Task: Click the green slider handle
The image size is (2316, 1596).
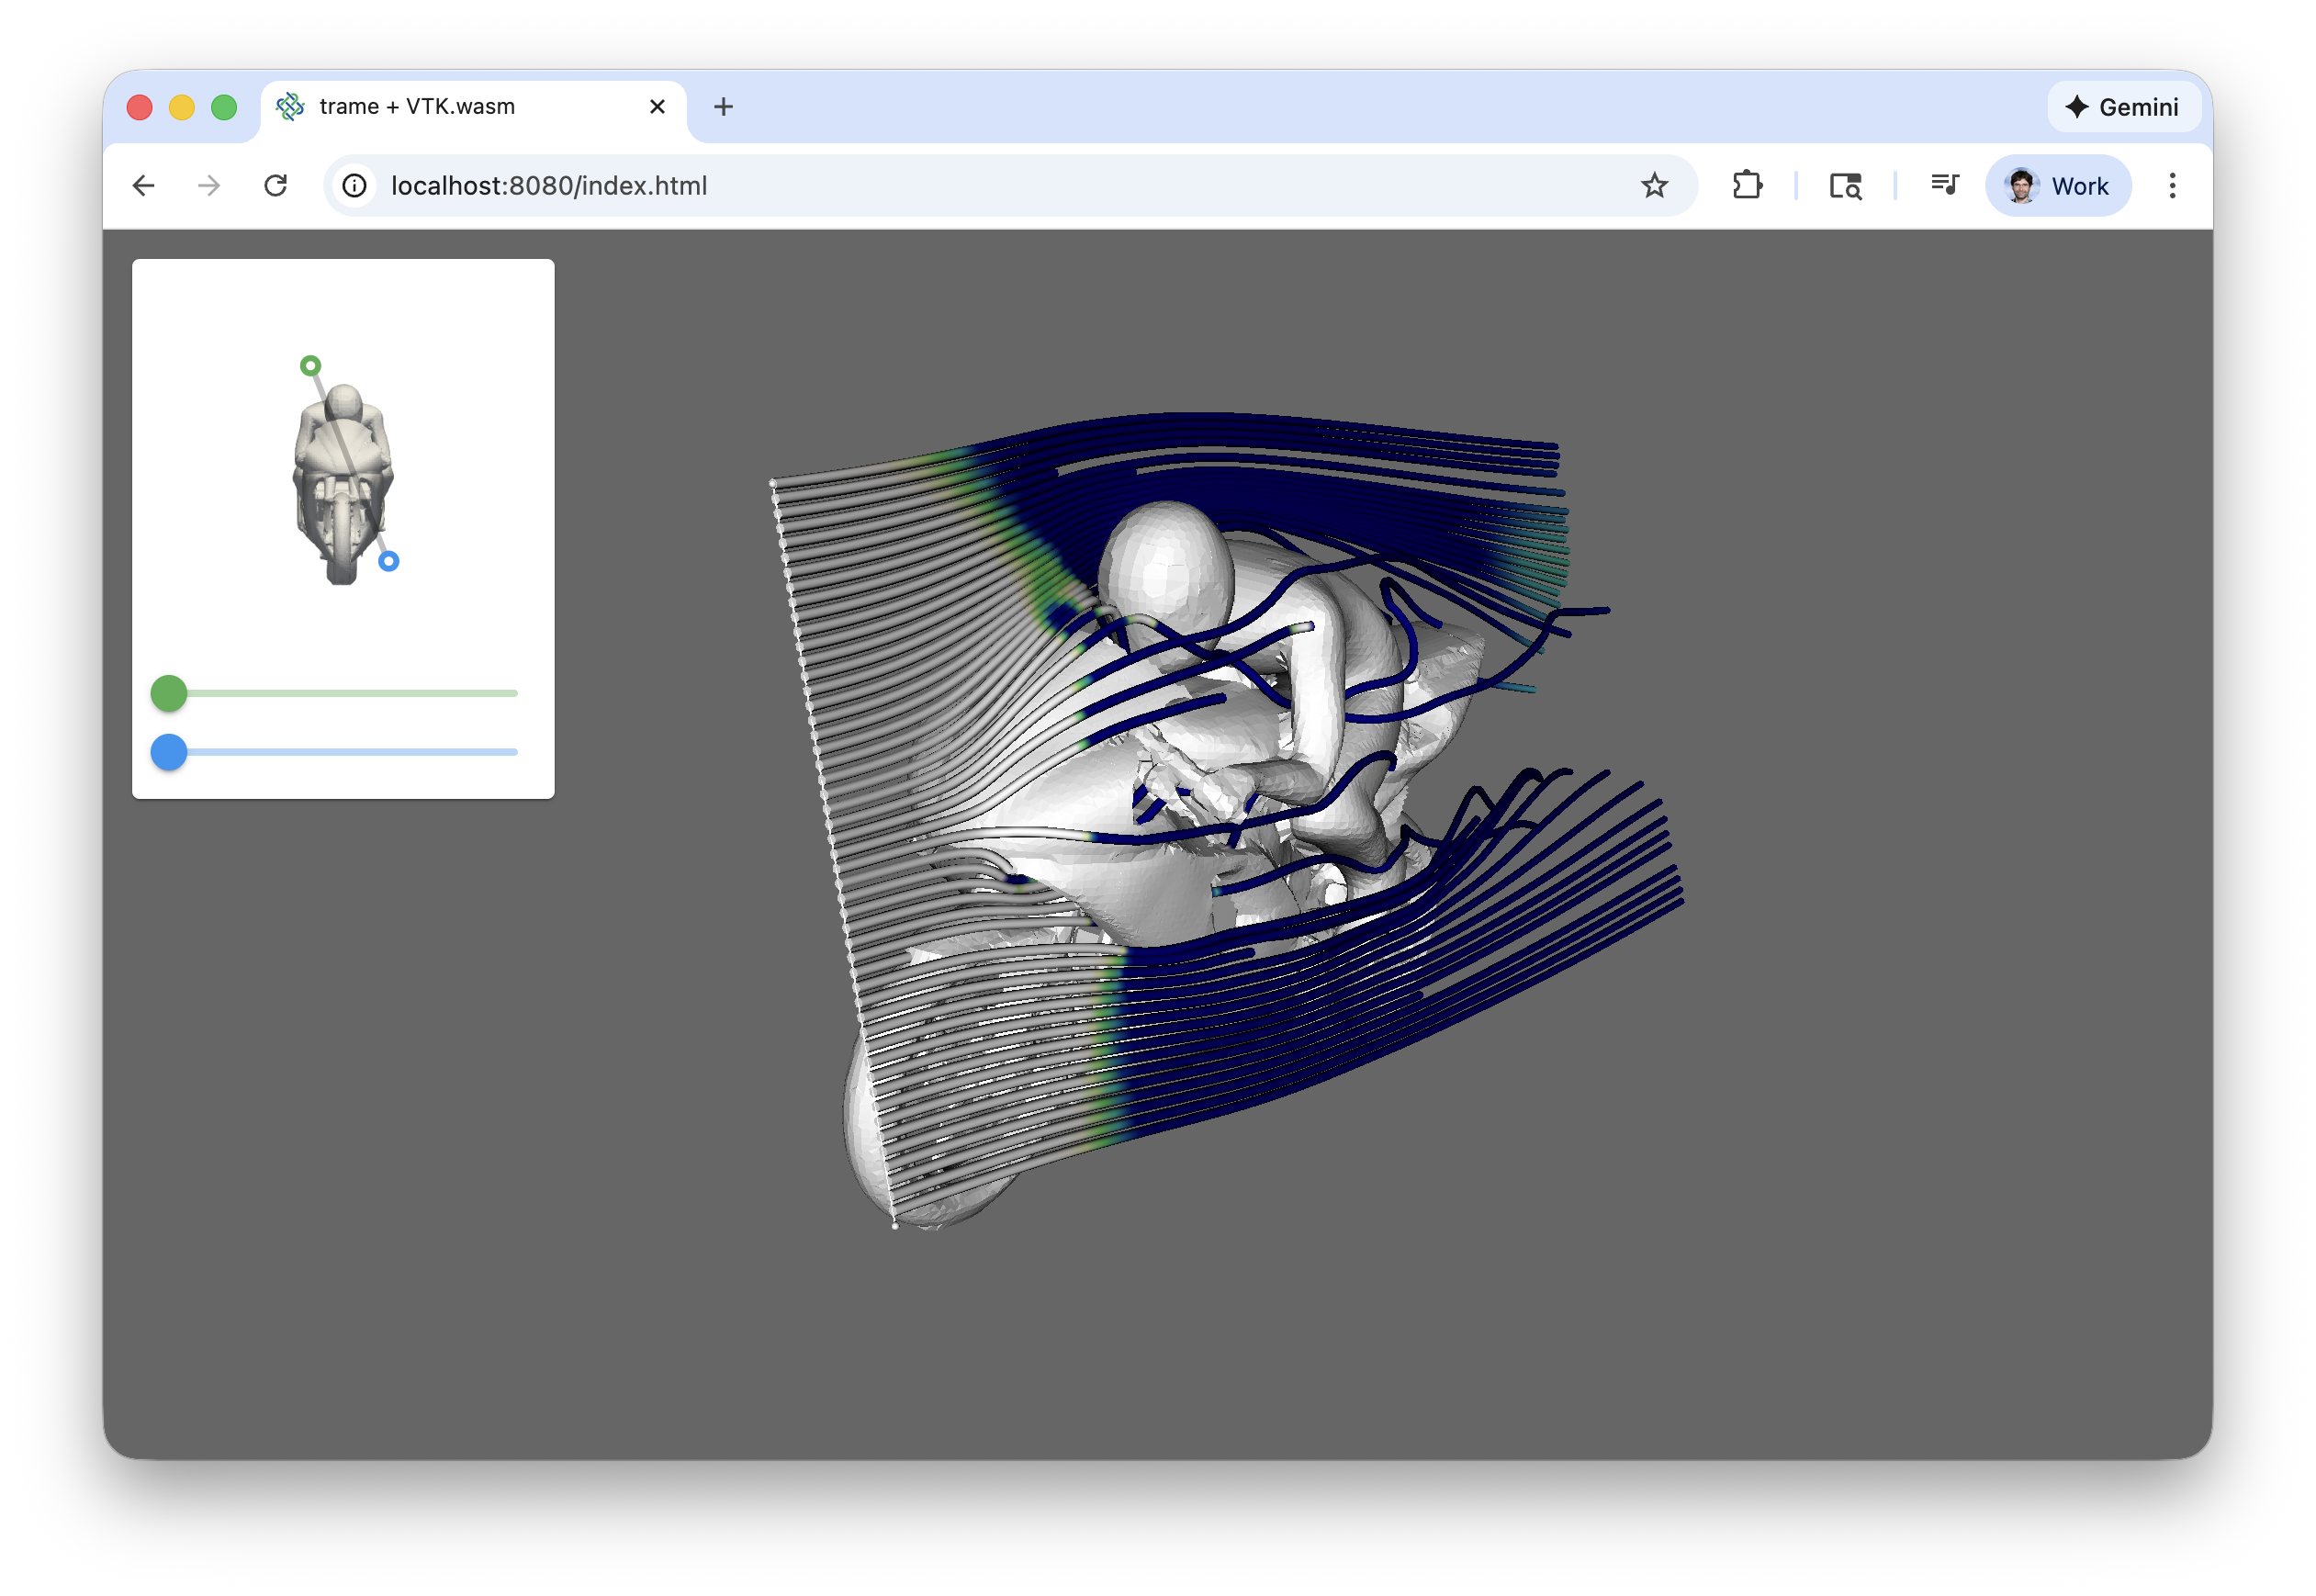Action: (x=169, y=693)
